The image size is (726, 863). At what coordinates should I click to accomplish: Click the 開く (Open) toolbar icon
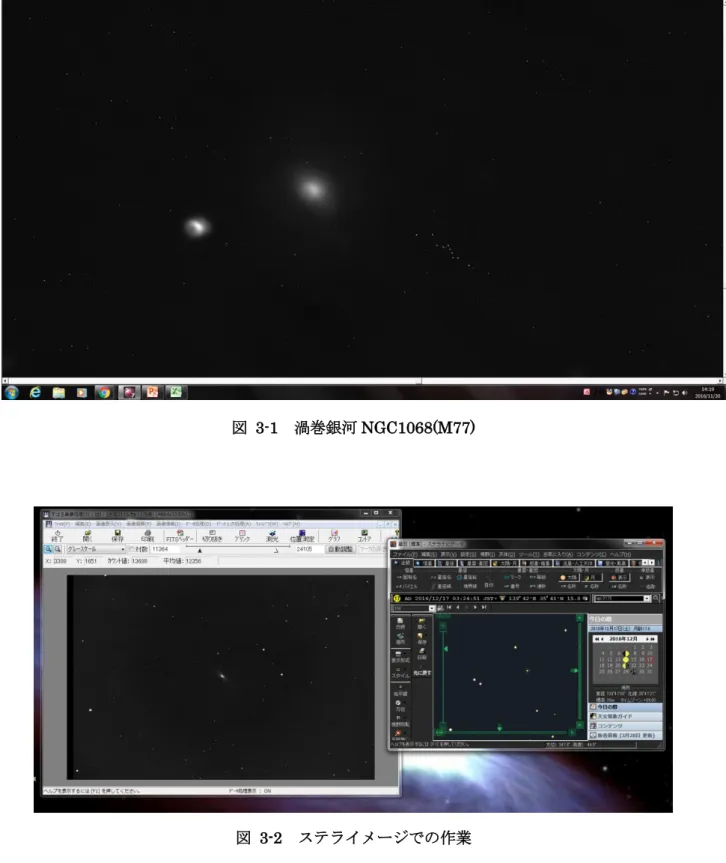87,536
